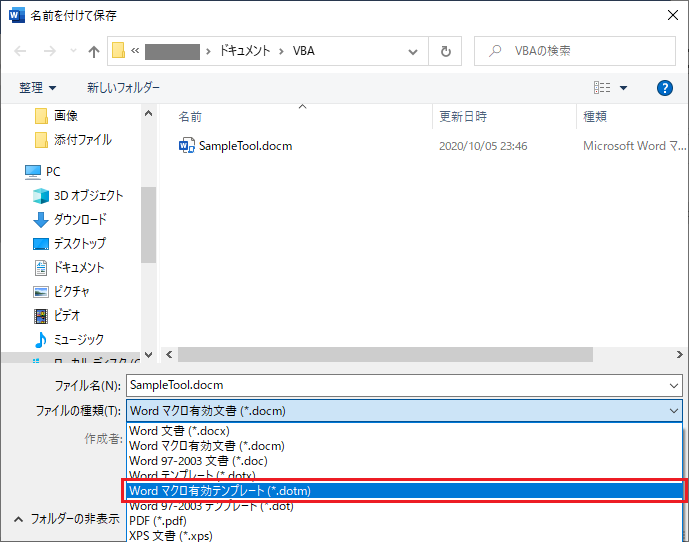Click the folder icon in address bar
The height and width of the screenshot is (542, 689).
(118, 51)
